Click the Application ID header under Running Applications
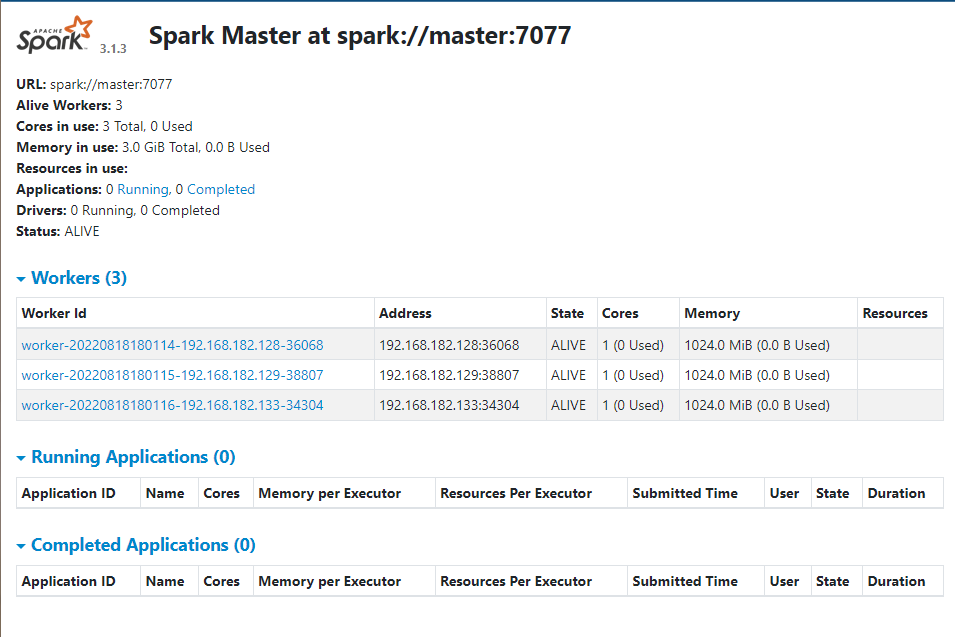955x637 pixels. point(67,493)
